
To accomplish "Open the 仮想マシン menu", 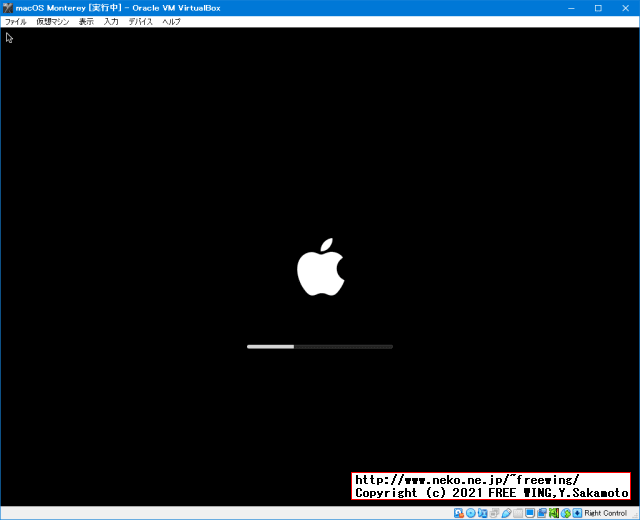I will [53, 22].
